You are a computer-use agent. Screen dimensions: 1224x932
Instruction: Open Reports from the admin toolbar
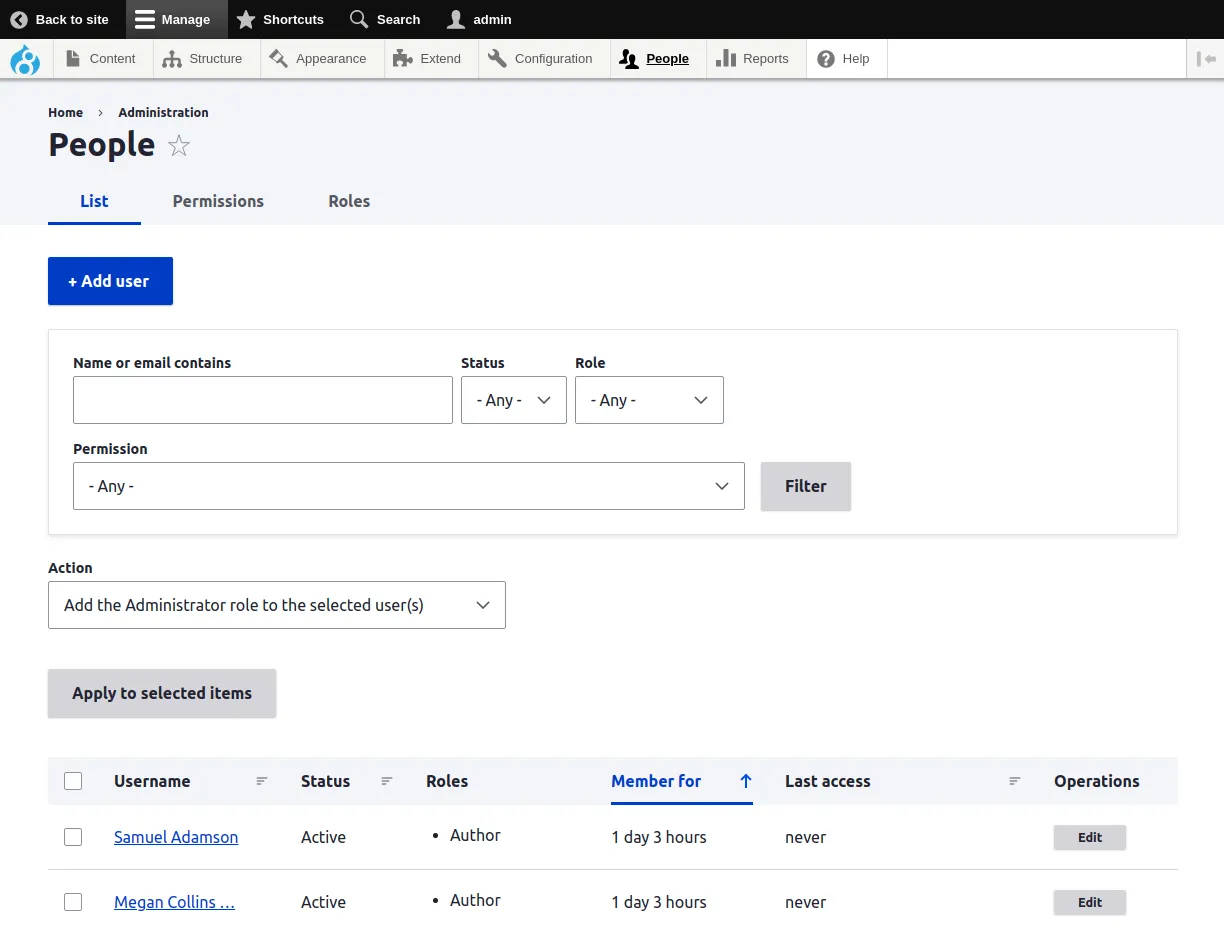[754, 59]
